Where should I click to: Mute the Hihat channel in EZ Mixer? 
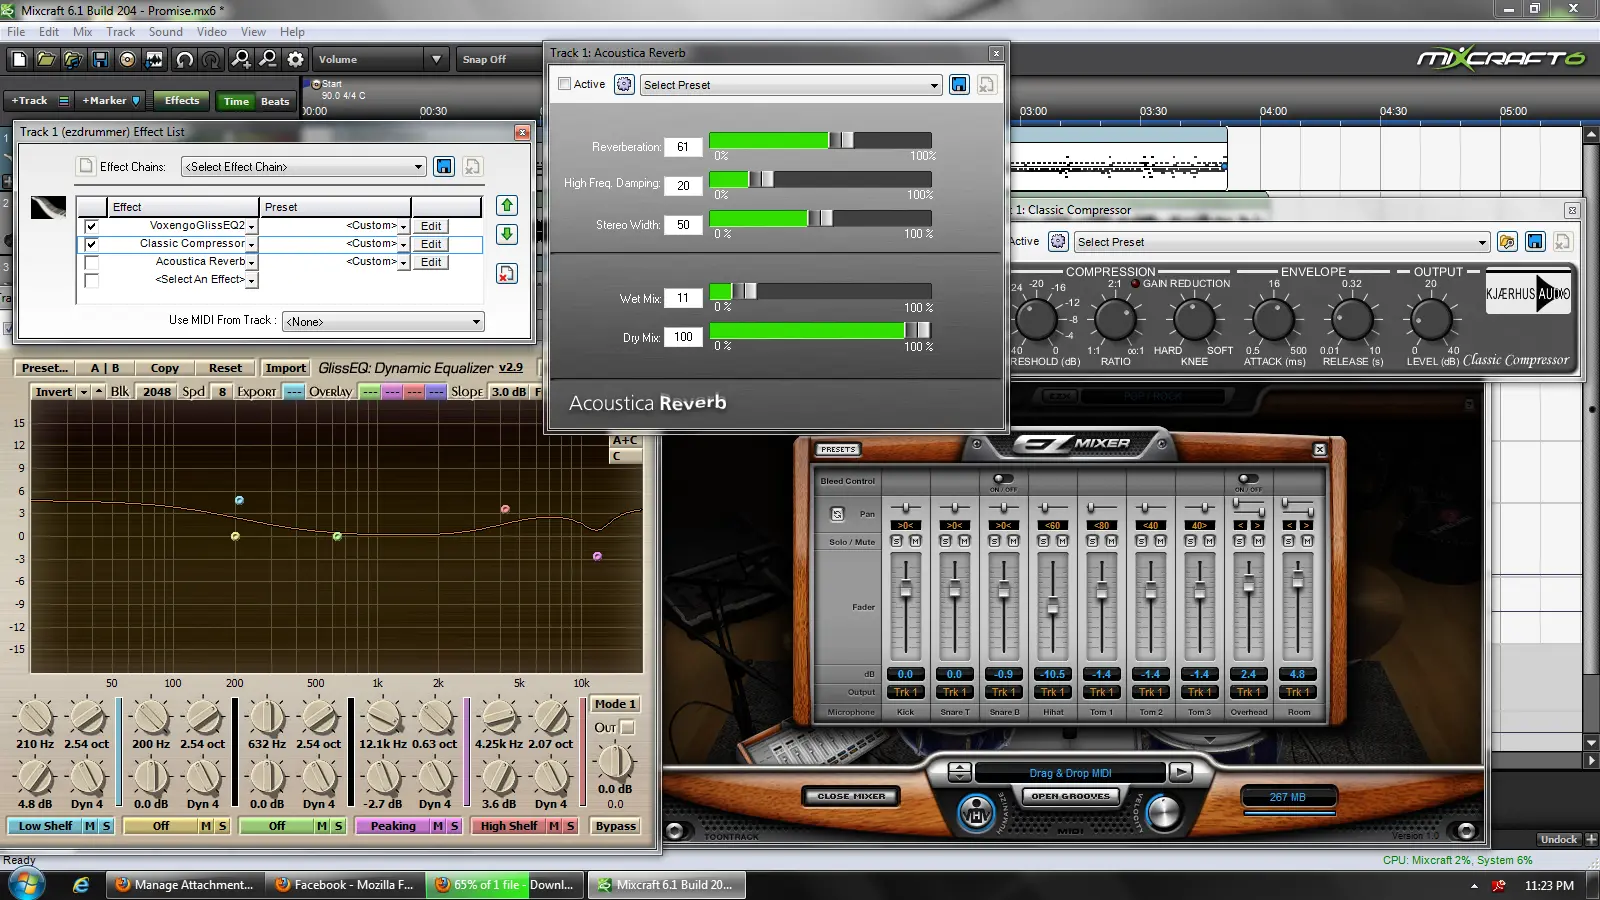click(x=1062, y=541)
